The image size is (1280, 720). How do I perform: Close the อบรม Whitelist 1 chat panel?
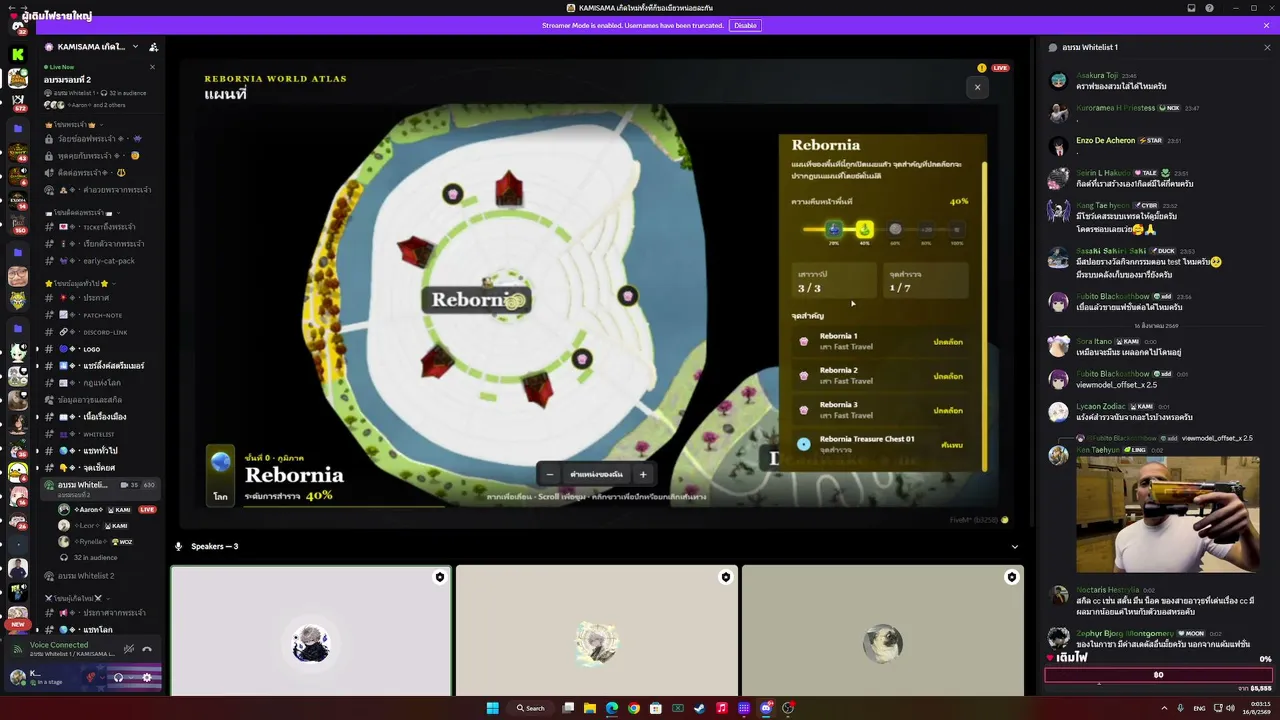pos(1267,47)
